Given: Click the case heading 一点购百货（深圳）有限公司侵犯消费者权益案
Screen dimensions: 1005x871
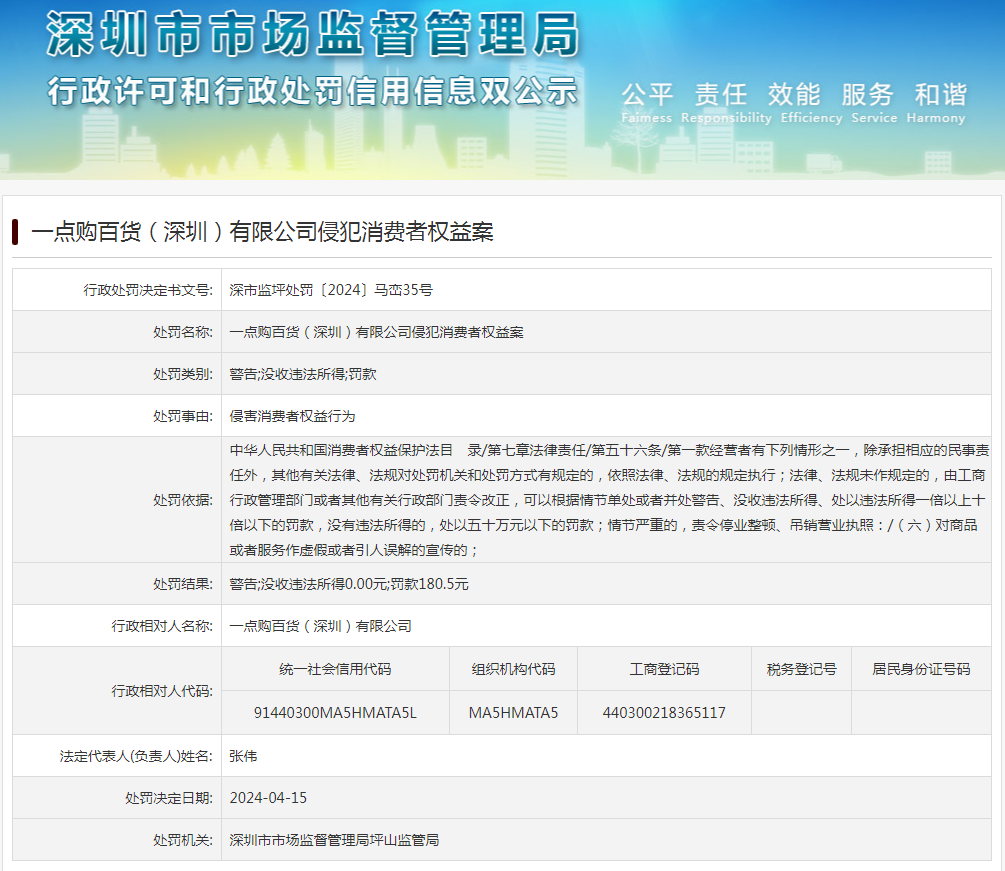Looking at the screenshot, I should [262, 231].
